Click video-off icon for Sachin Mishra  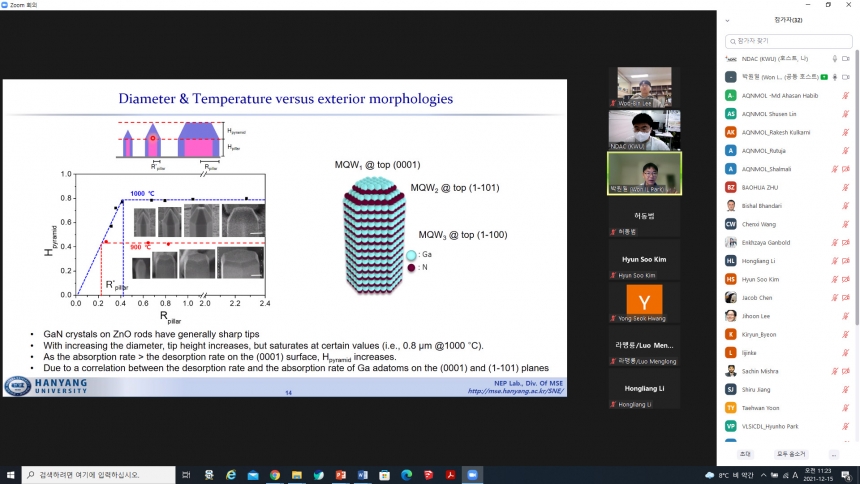pos(846,370)
